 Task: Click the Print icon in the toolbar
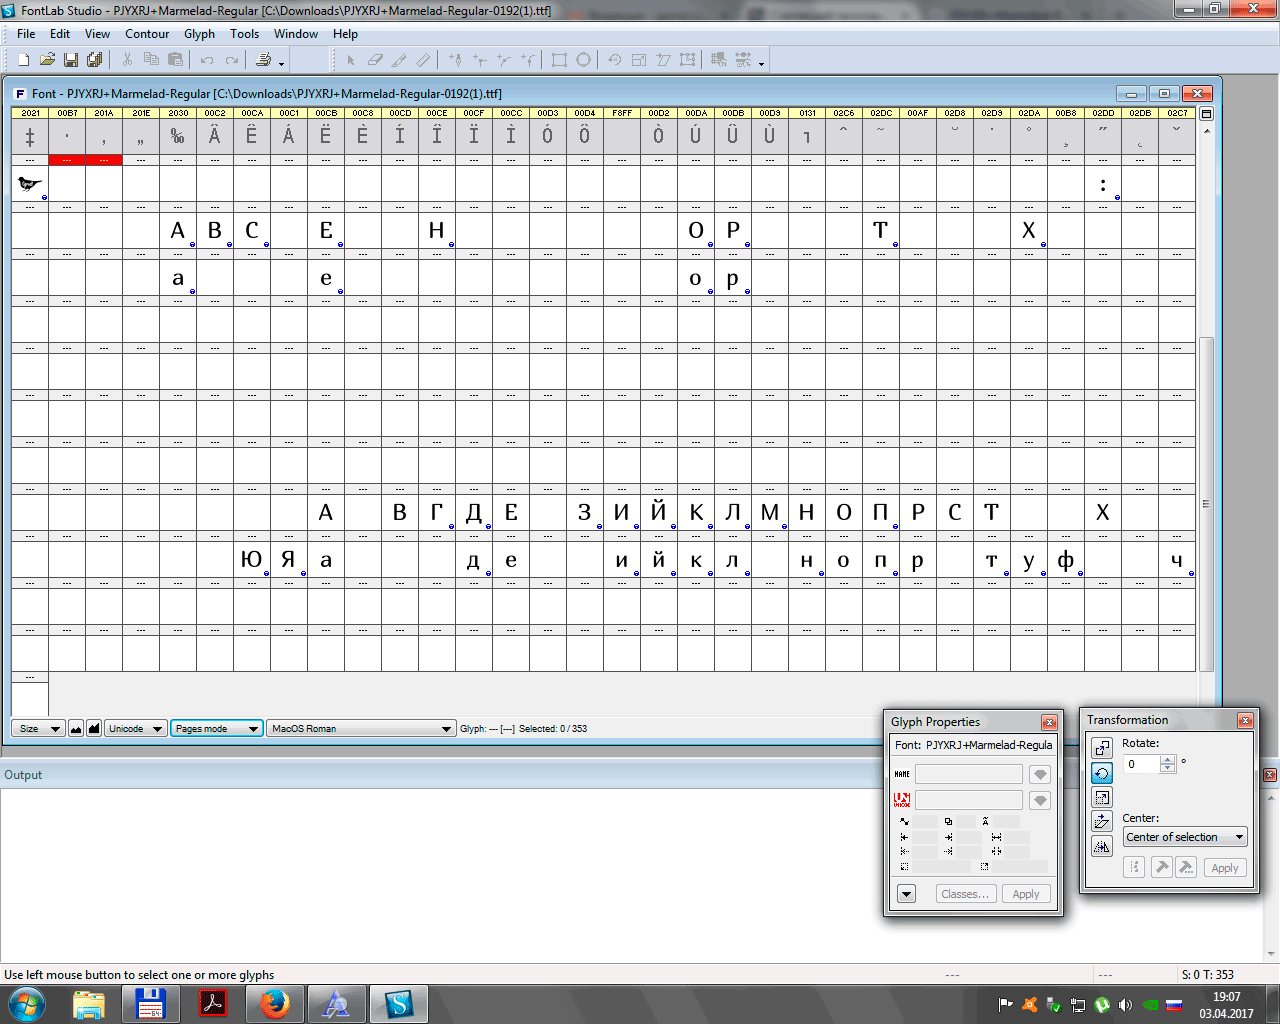pos(263,60)
